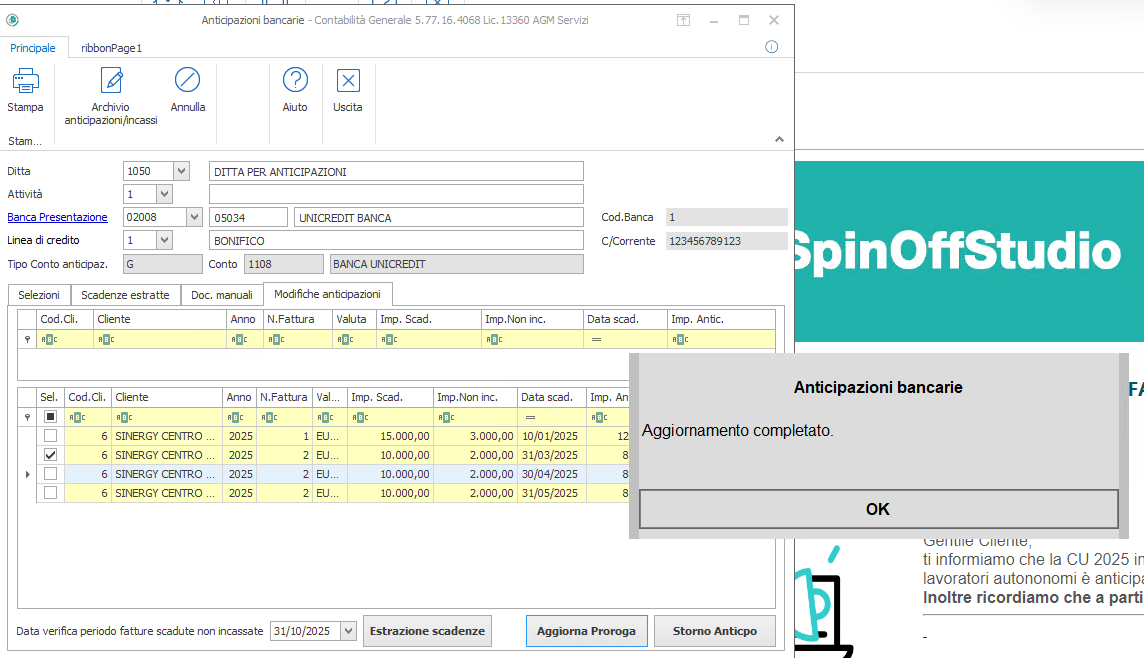Open the Aiuto help icon
1144x658 pixels.
pos(295,80)
